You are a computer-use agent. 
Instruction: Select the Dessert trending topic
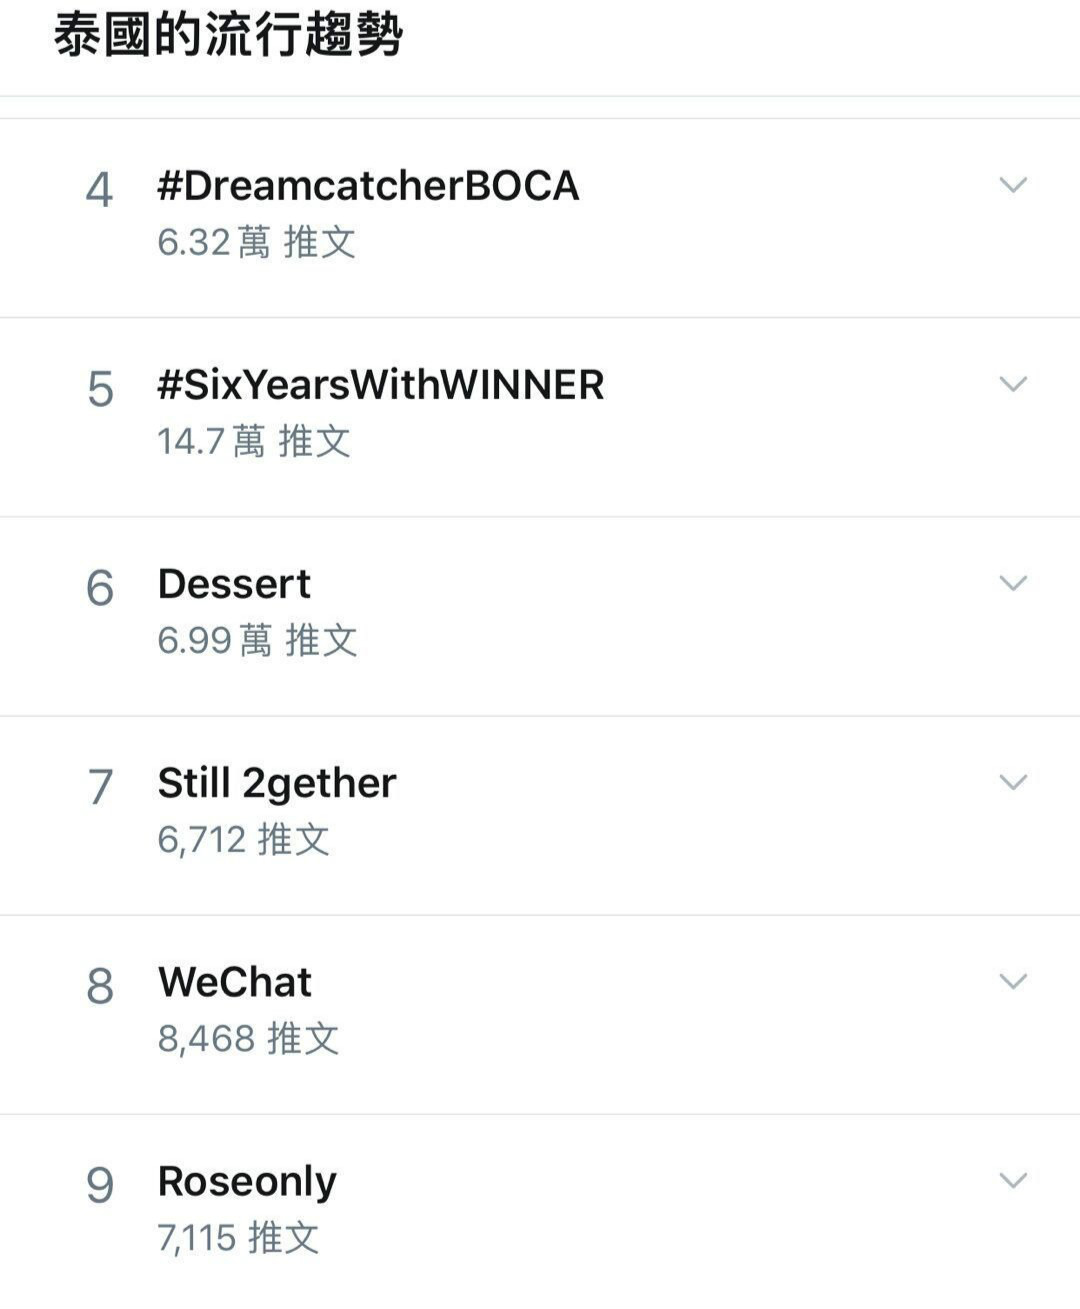pyautogui.click(x=234, y=584)
